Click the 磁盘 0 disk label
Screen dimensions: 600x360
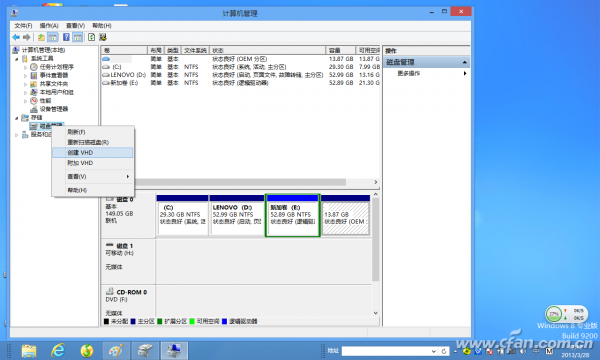point(125,200)
